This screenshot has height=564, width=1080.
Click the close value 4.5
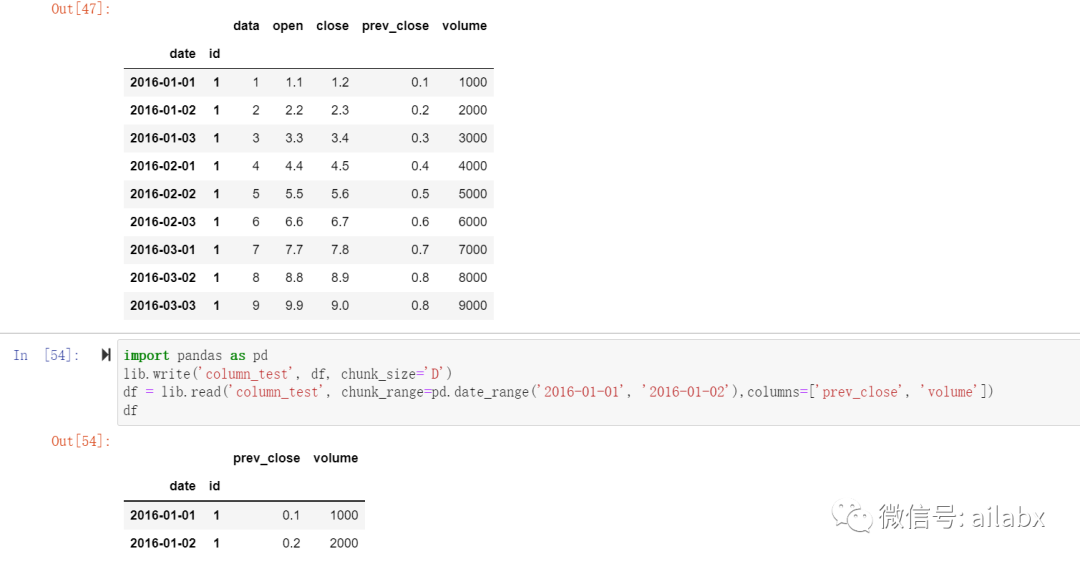point(340,166)
